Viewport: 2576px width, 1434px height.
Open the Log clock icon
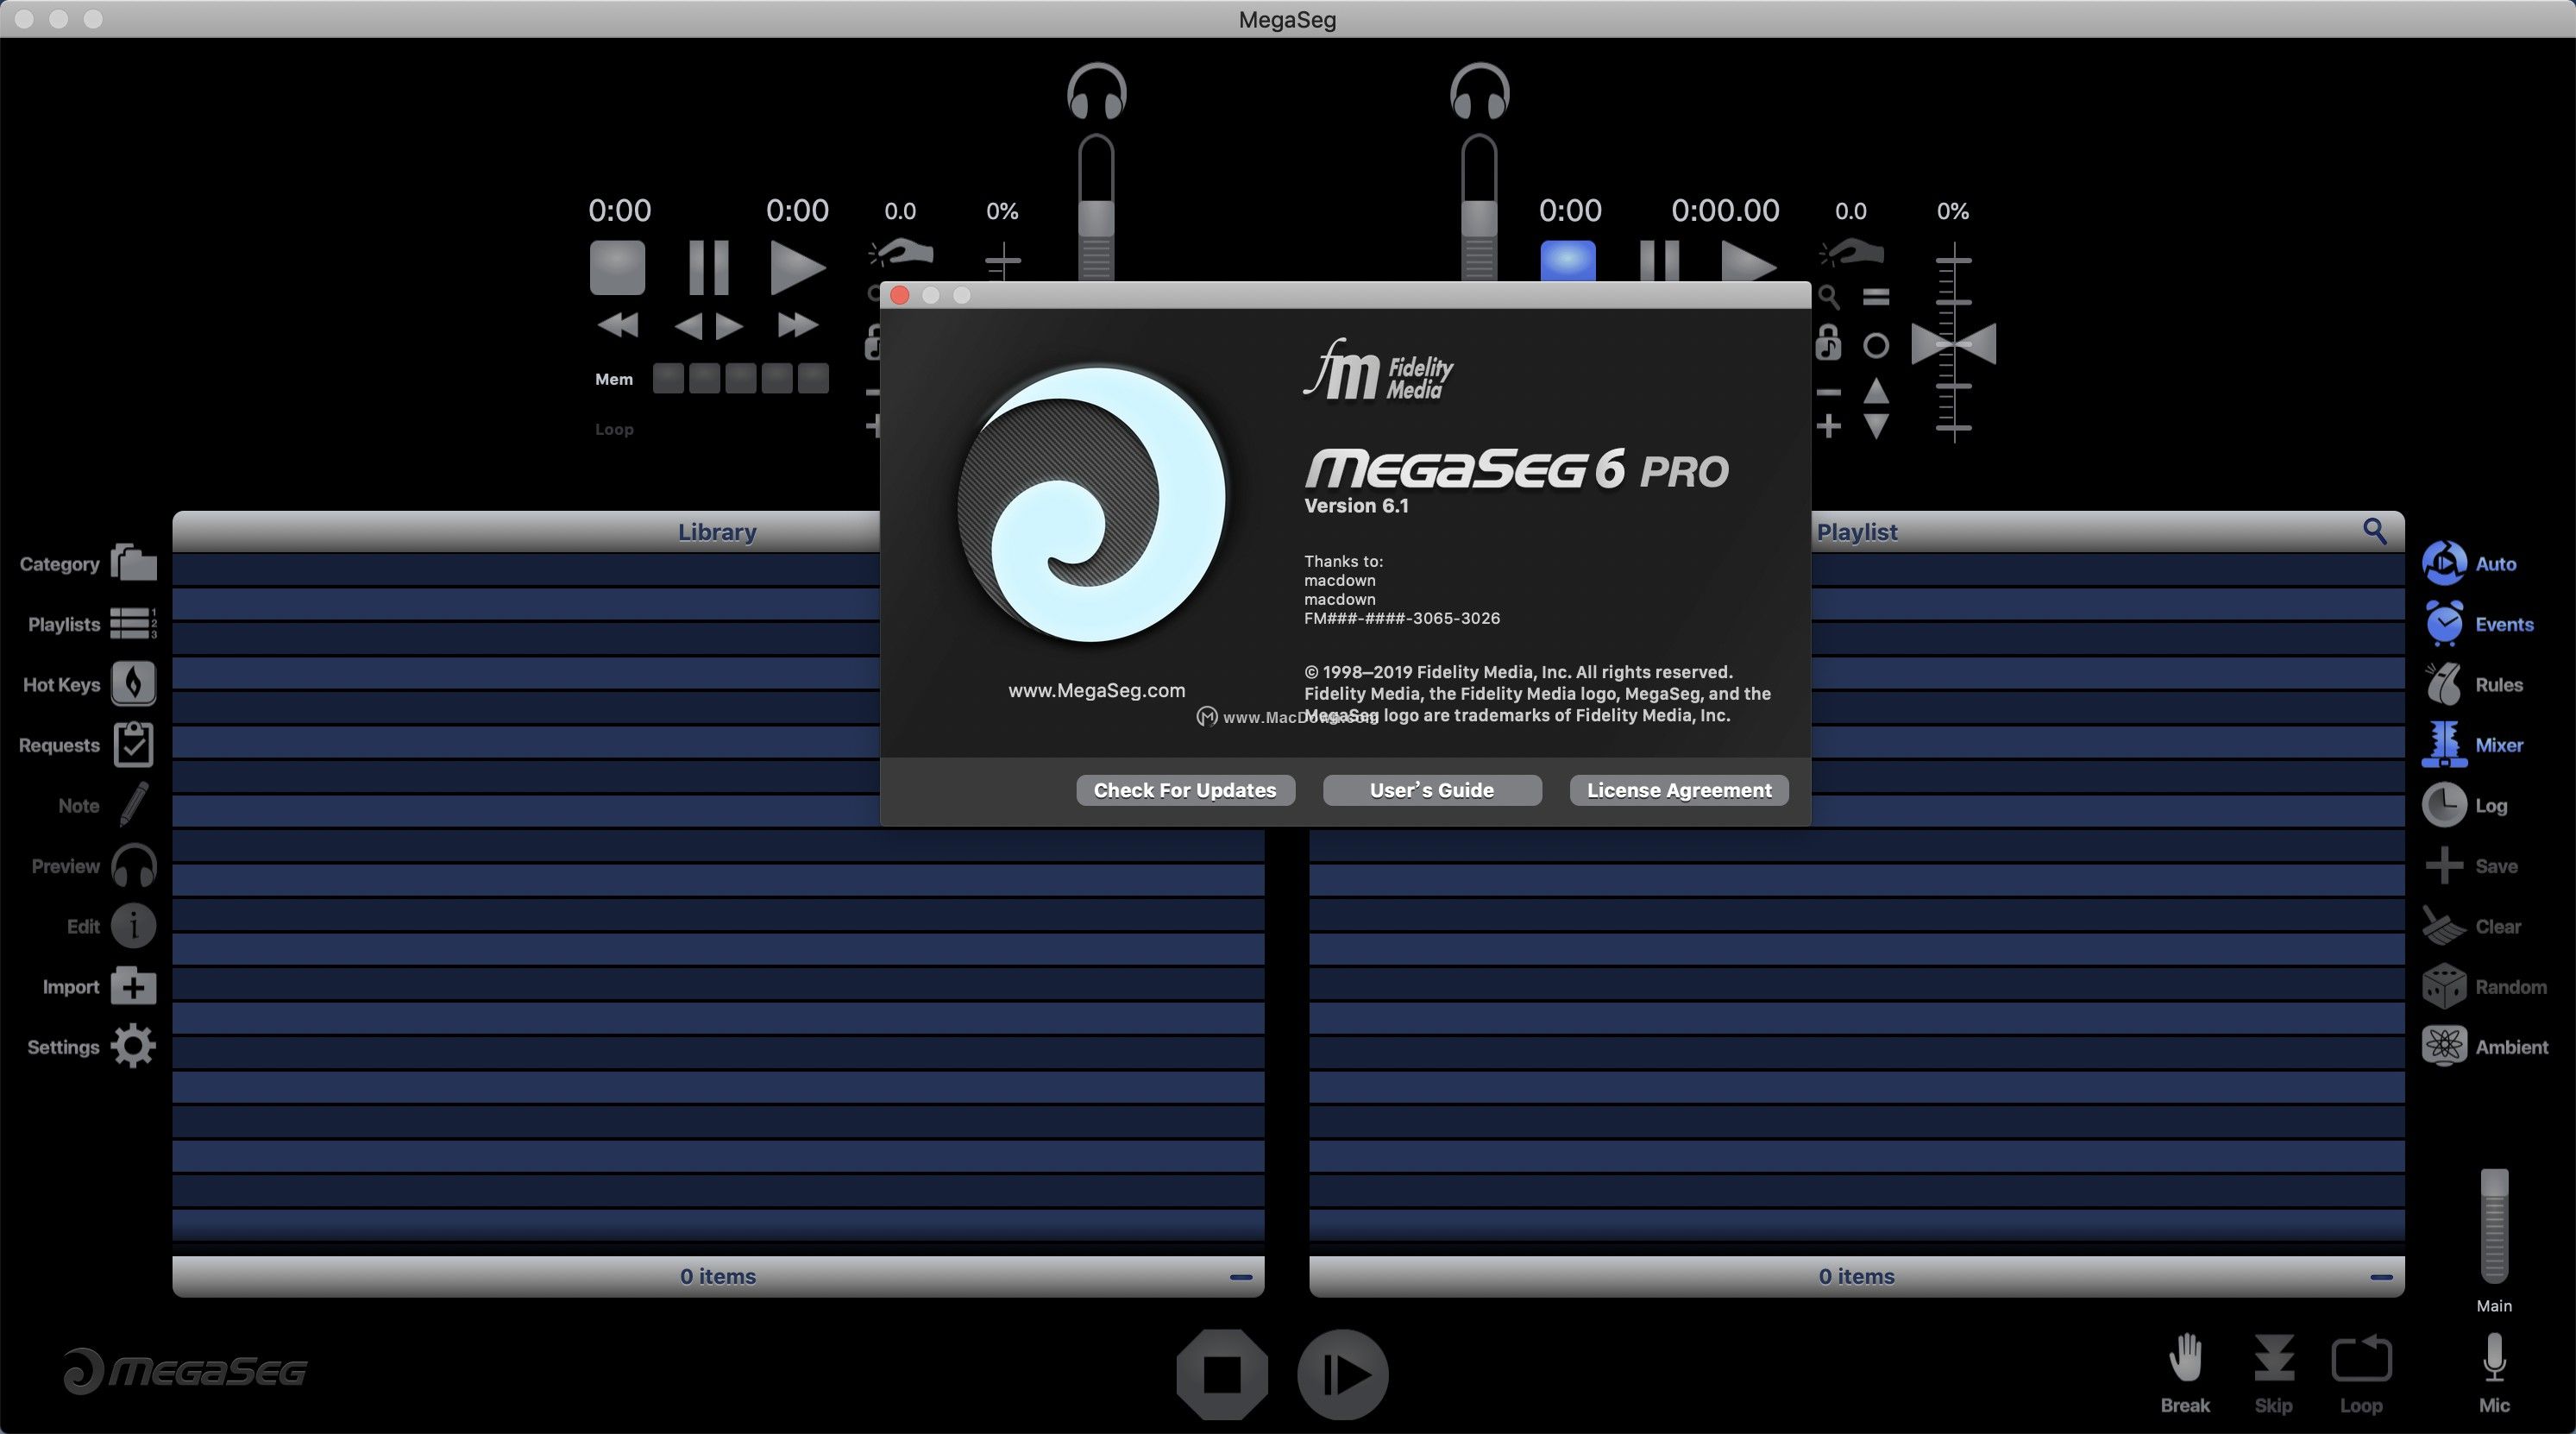pyautogui.click(x=2444, y=805)
